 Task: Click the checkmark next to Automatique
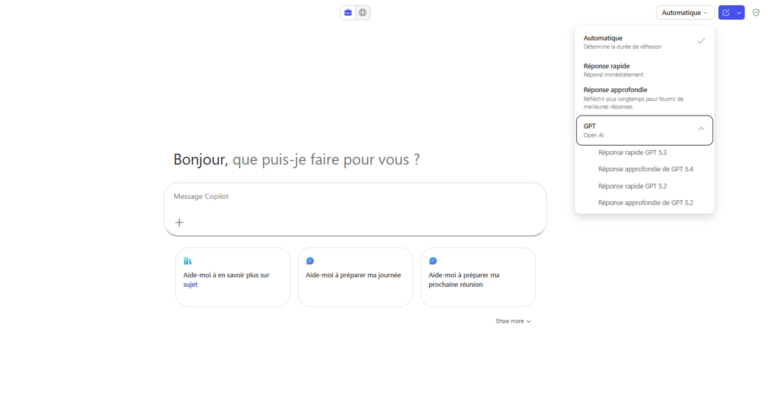pyautogui.click(x=701, y=41)
